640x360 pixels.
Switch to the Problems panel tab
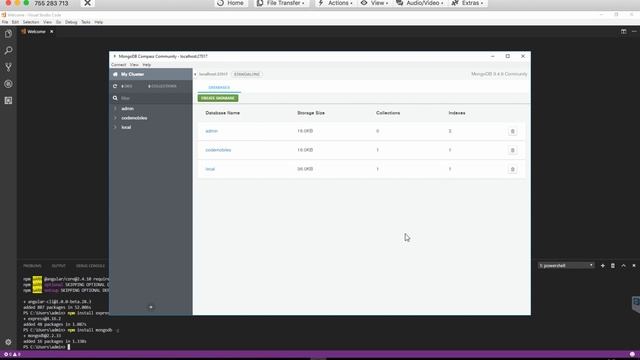[x=32, y=266]
